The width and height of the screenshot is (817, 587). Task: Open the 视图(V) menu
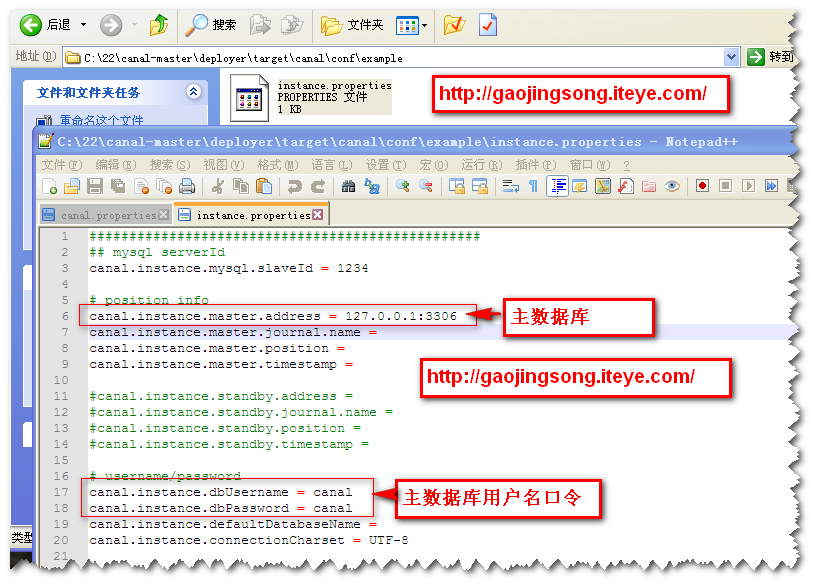[x=224, y=165]
